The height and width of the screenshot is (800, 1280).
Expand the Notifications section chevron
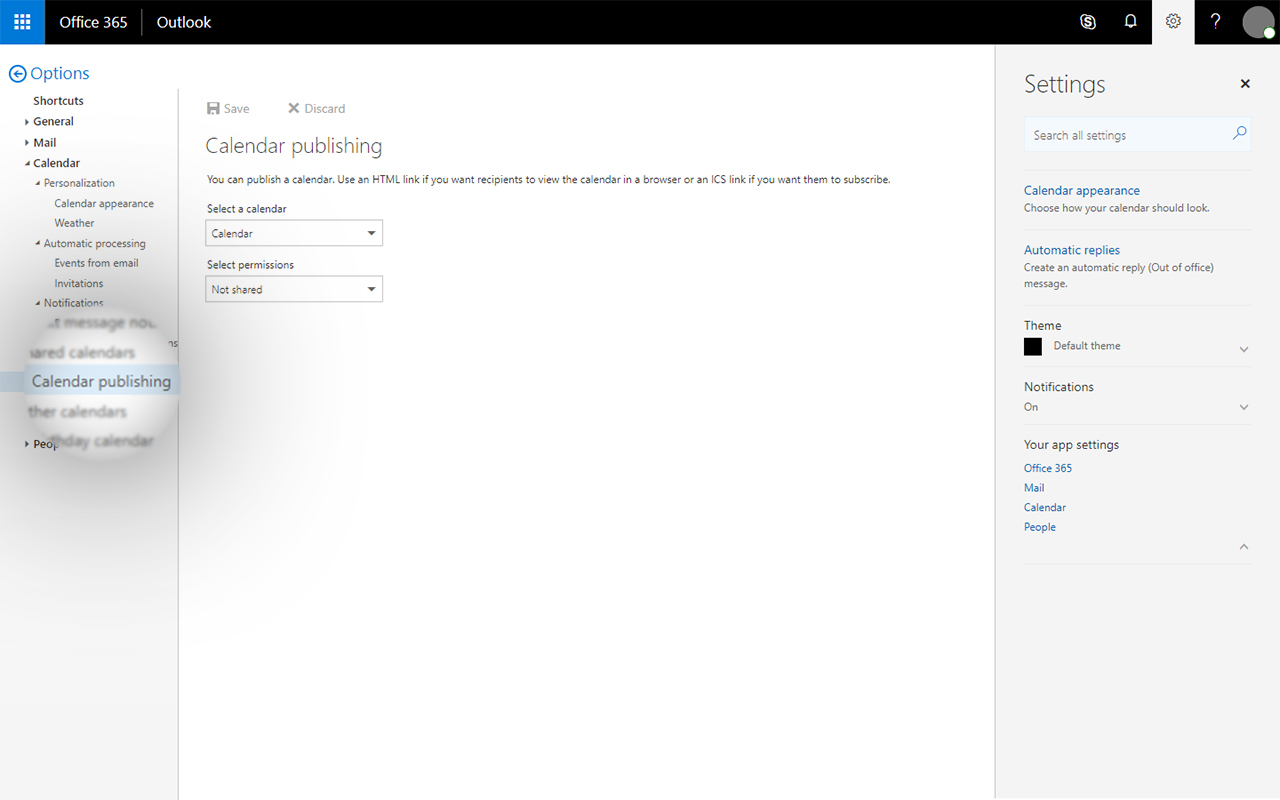(x=1244, y=407)
